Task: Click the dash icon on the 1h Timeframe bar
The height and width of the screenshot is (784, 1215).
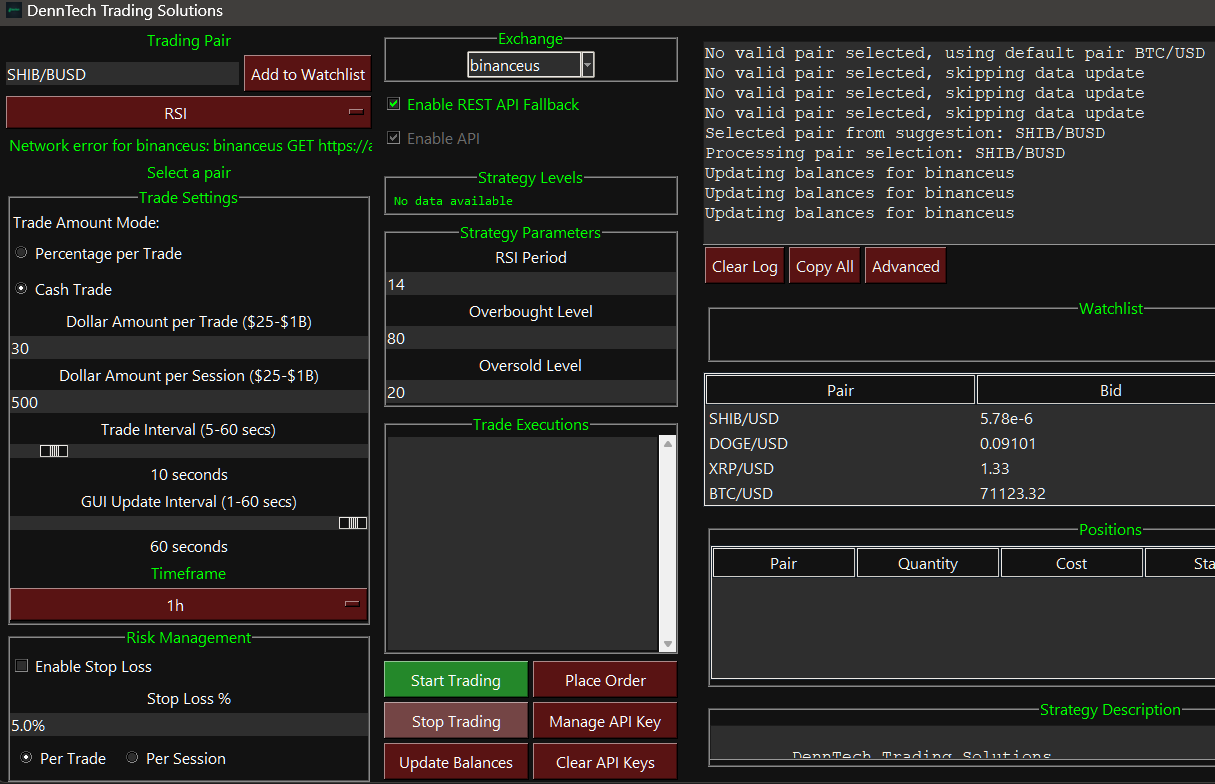Action: pos(352,604)
